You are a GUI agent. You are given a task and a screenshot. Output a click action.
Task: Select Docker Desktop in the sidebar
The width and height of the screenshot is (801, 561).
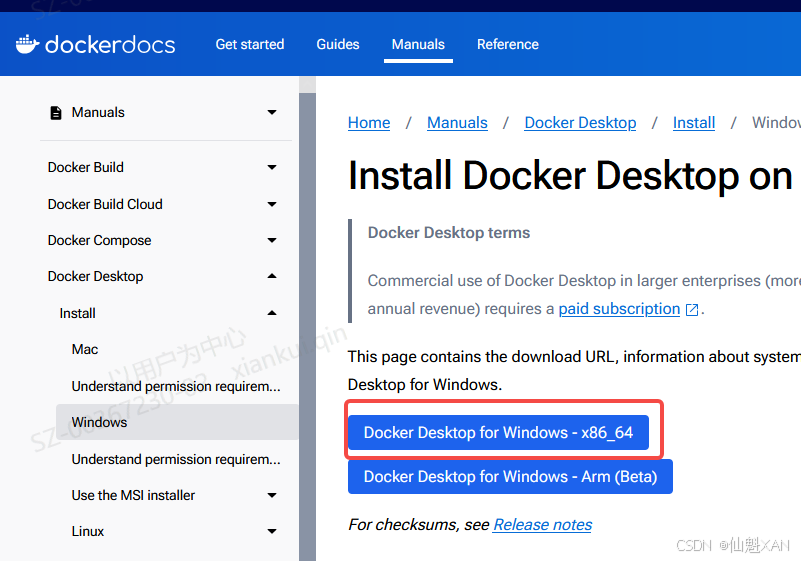pyautogui.click(x=96, y=276)
